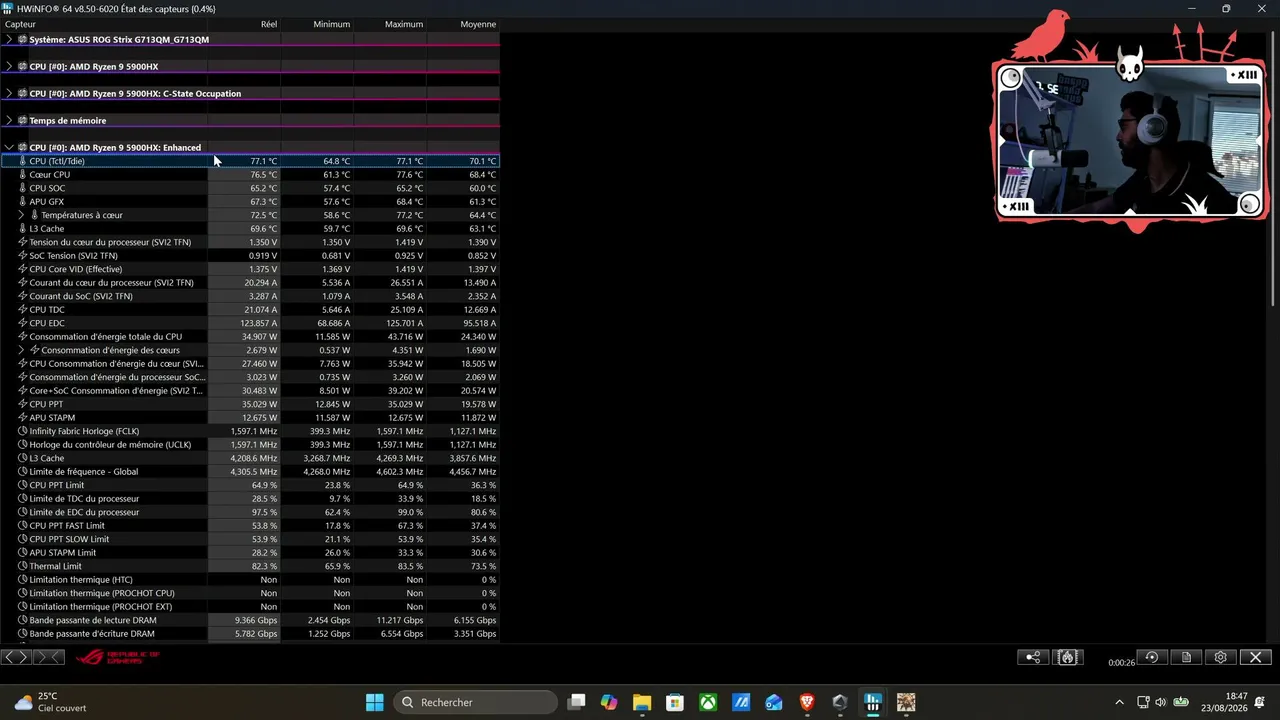Viewport: 1280px width, 720px height.
Task: Open Task View on the taskbar
Action: (x=577, y=702)
